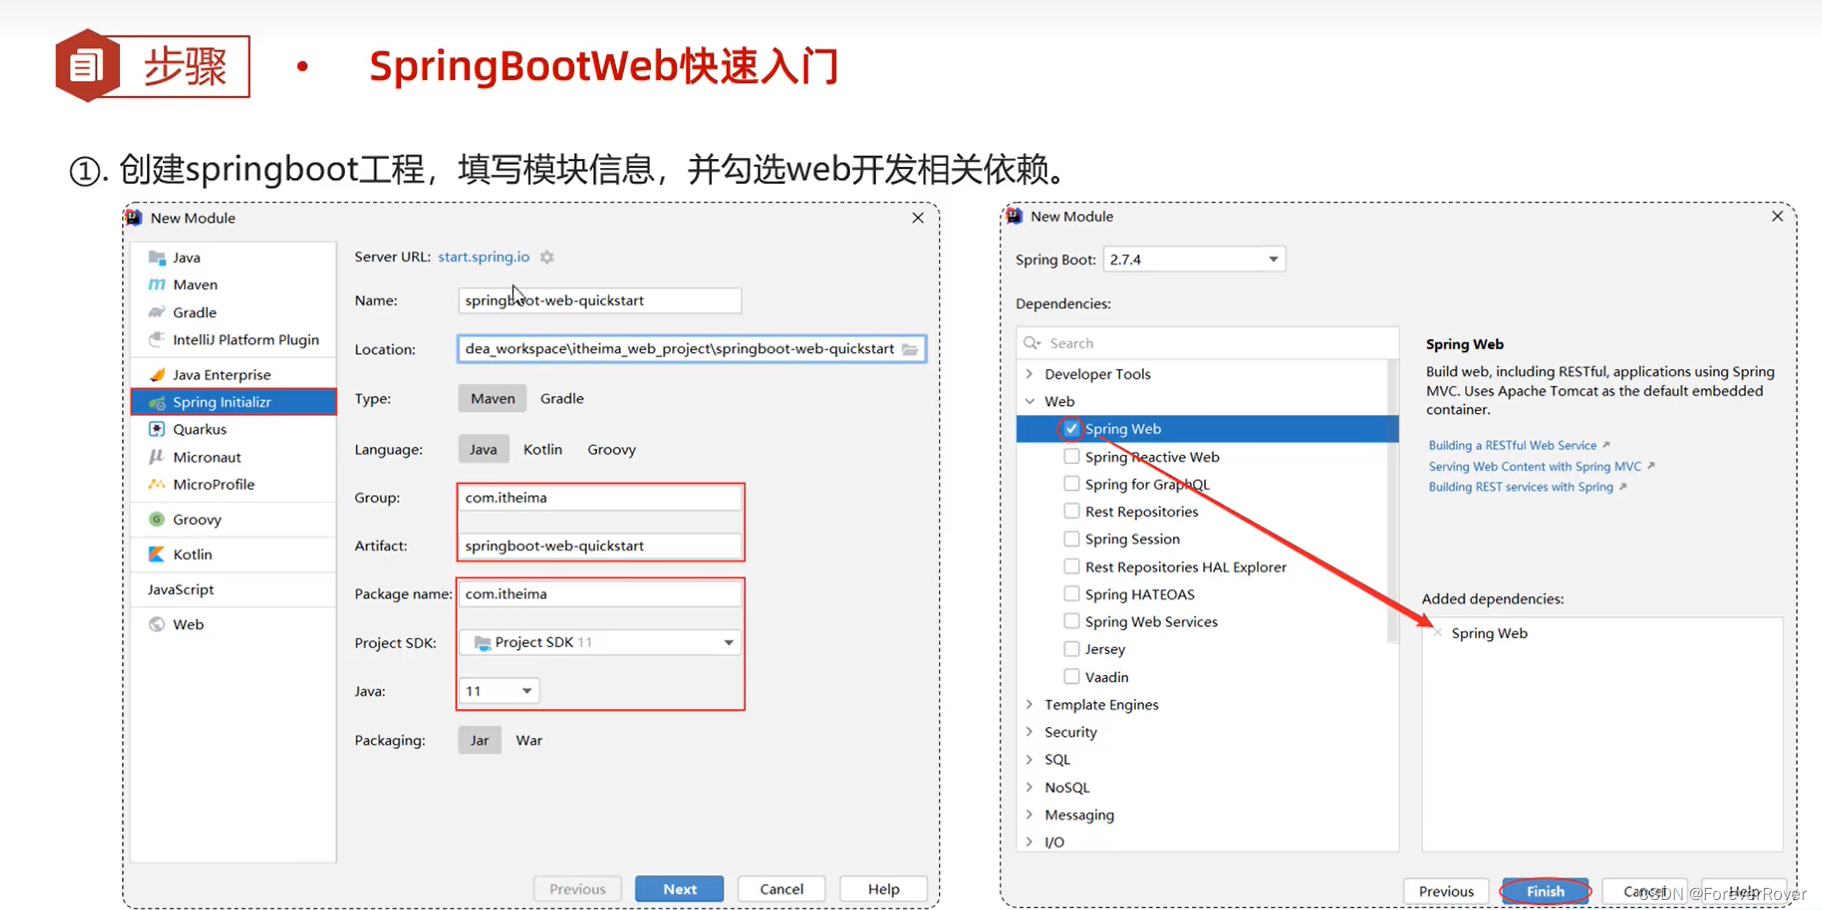Click the Artifact input field
1822x910 pixels.
click(600, 546)
